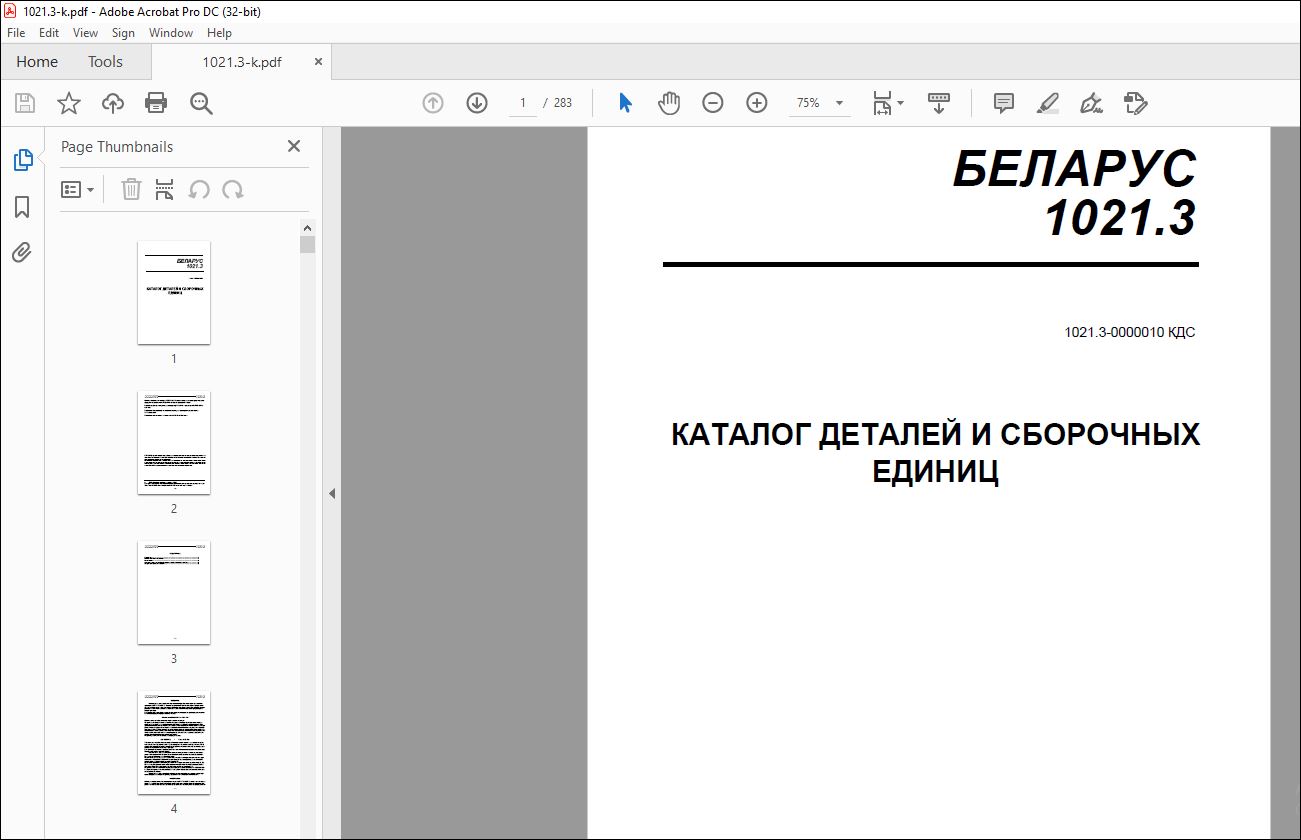The image size is (1301, 840).
Task: Add a sticky note comment
Action: [1003, 103]
